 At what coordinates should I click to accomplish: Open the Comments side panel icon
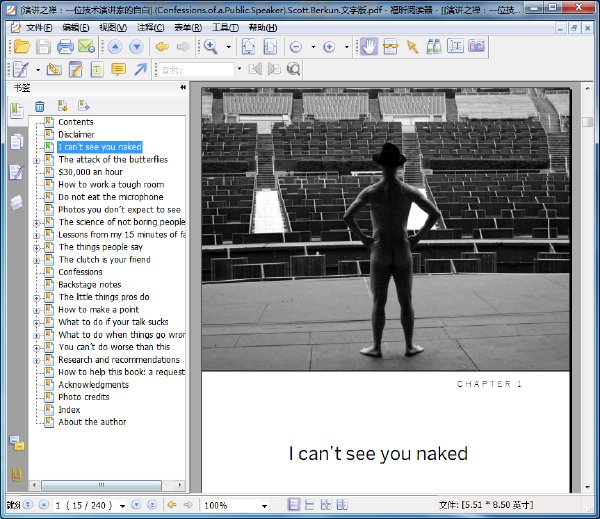click(x=17, y=444)
